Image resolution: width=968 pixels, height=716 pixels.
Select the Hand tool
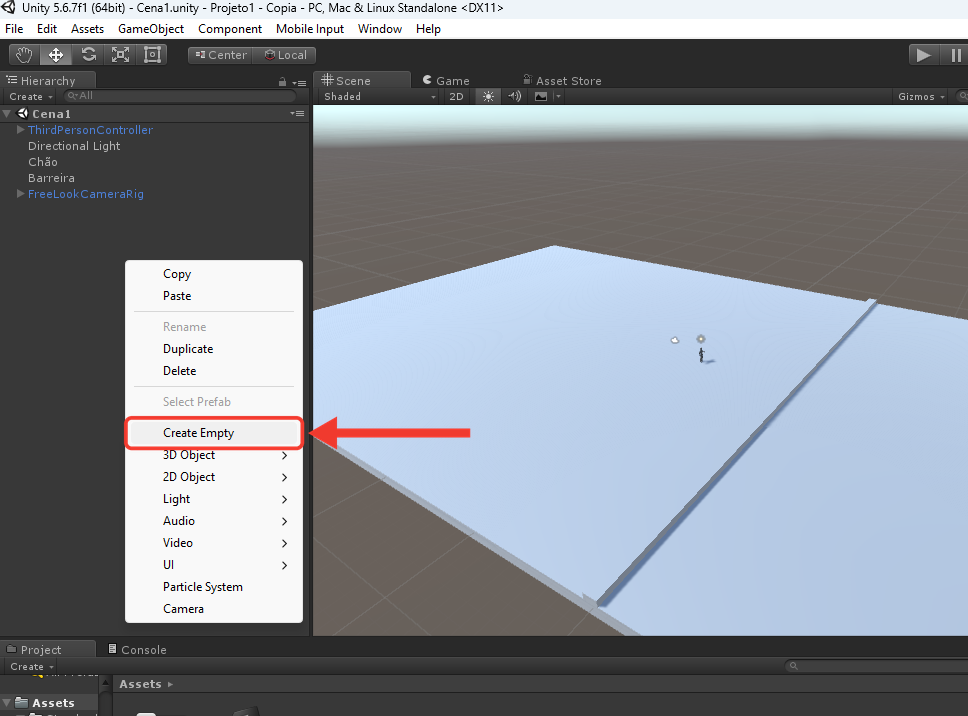25,55
